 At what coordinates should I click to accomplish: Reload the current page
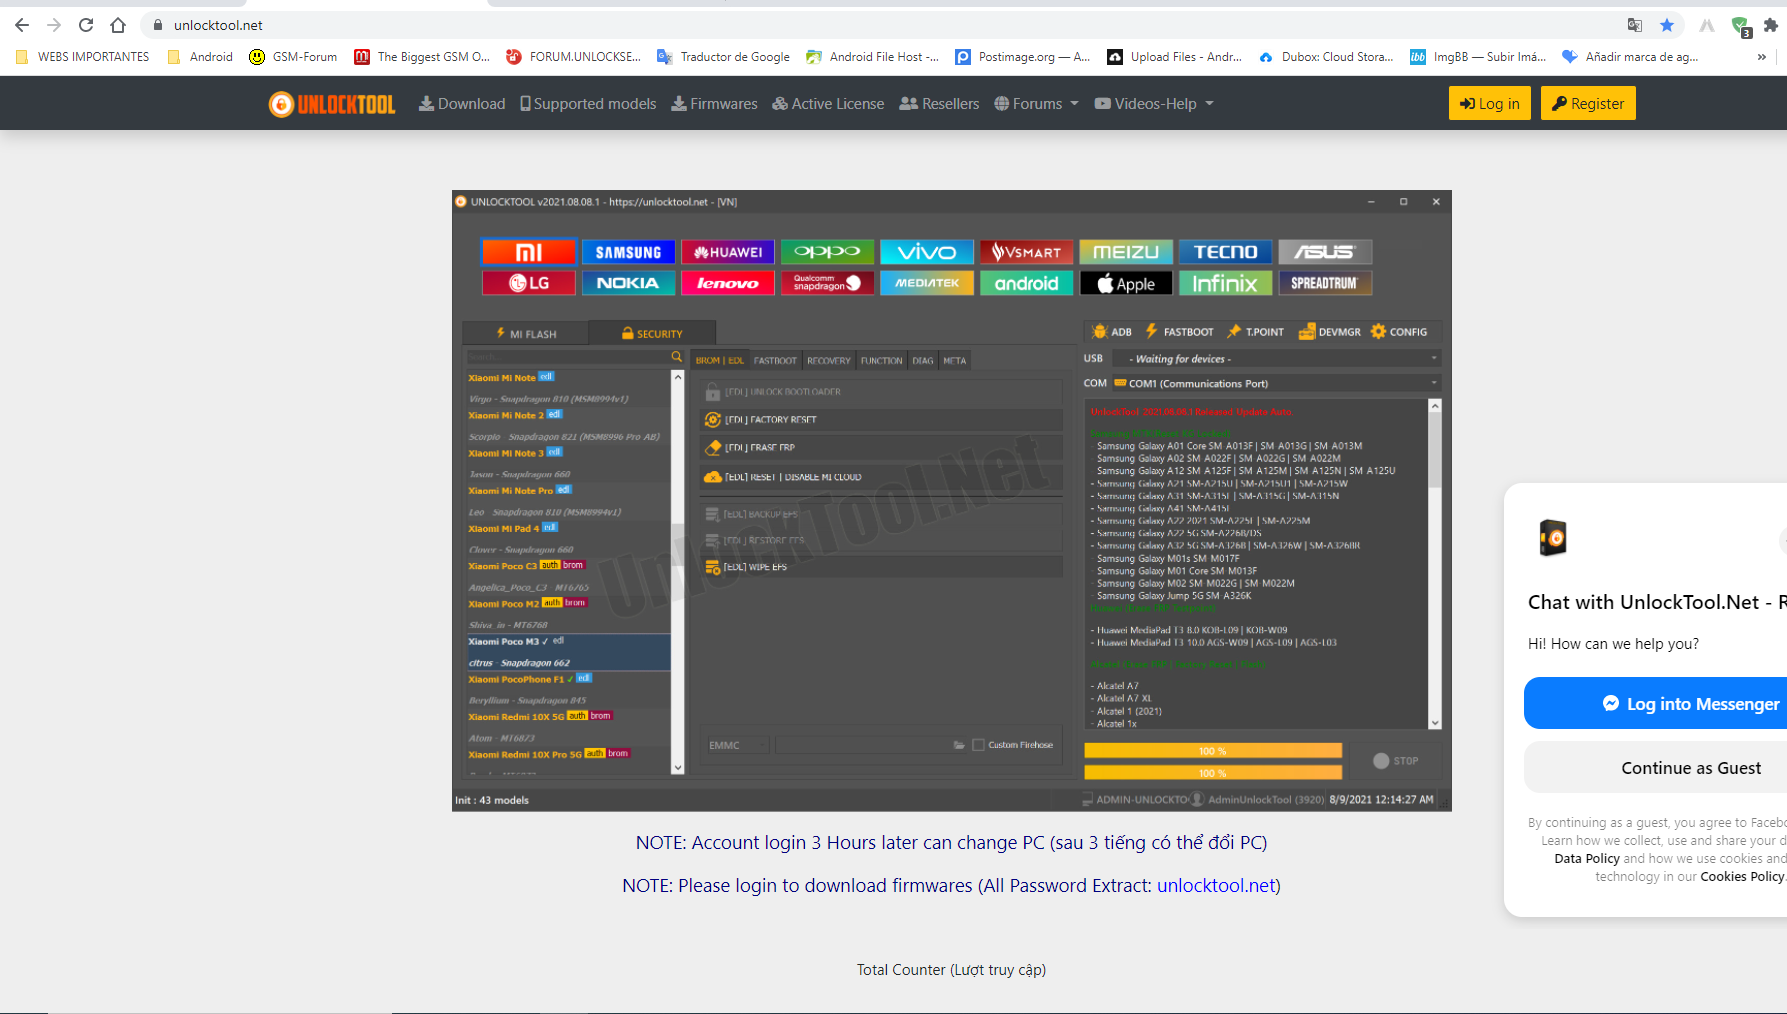coord(86,25)
